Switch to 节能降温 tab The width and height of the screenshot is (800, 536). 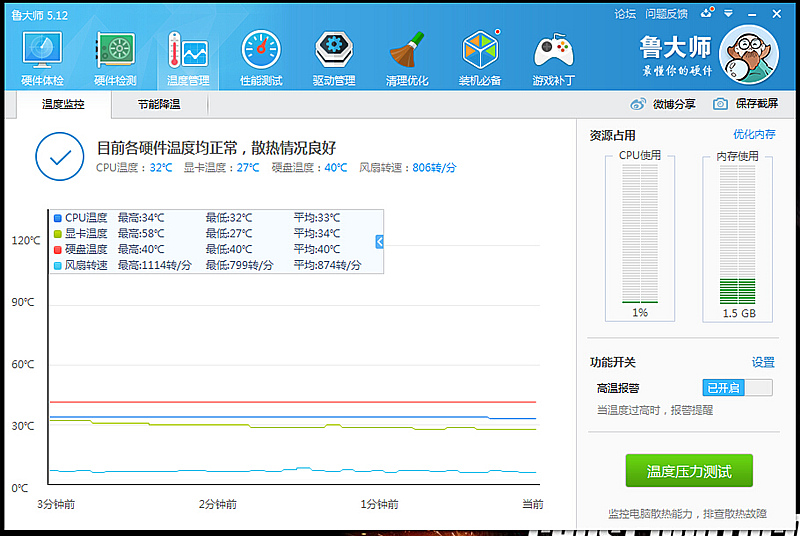click(x=159, y=104)
